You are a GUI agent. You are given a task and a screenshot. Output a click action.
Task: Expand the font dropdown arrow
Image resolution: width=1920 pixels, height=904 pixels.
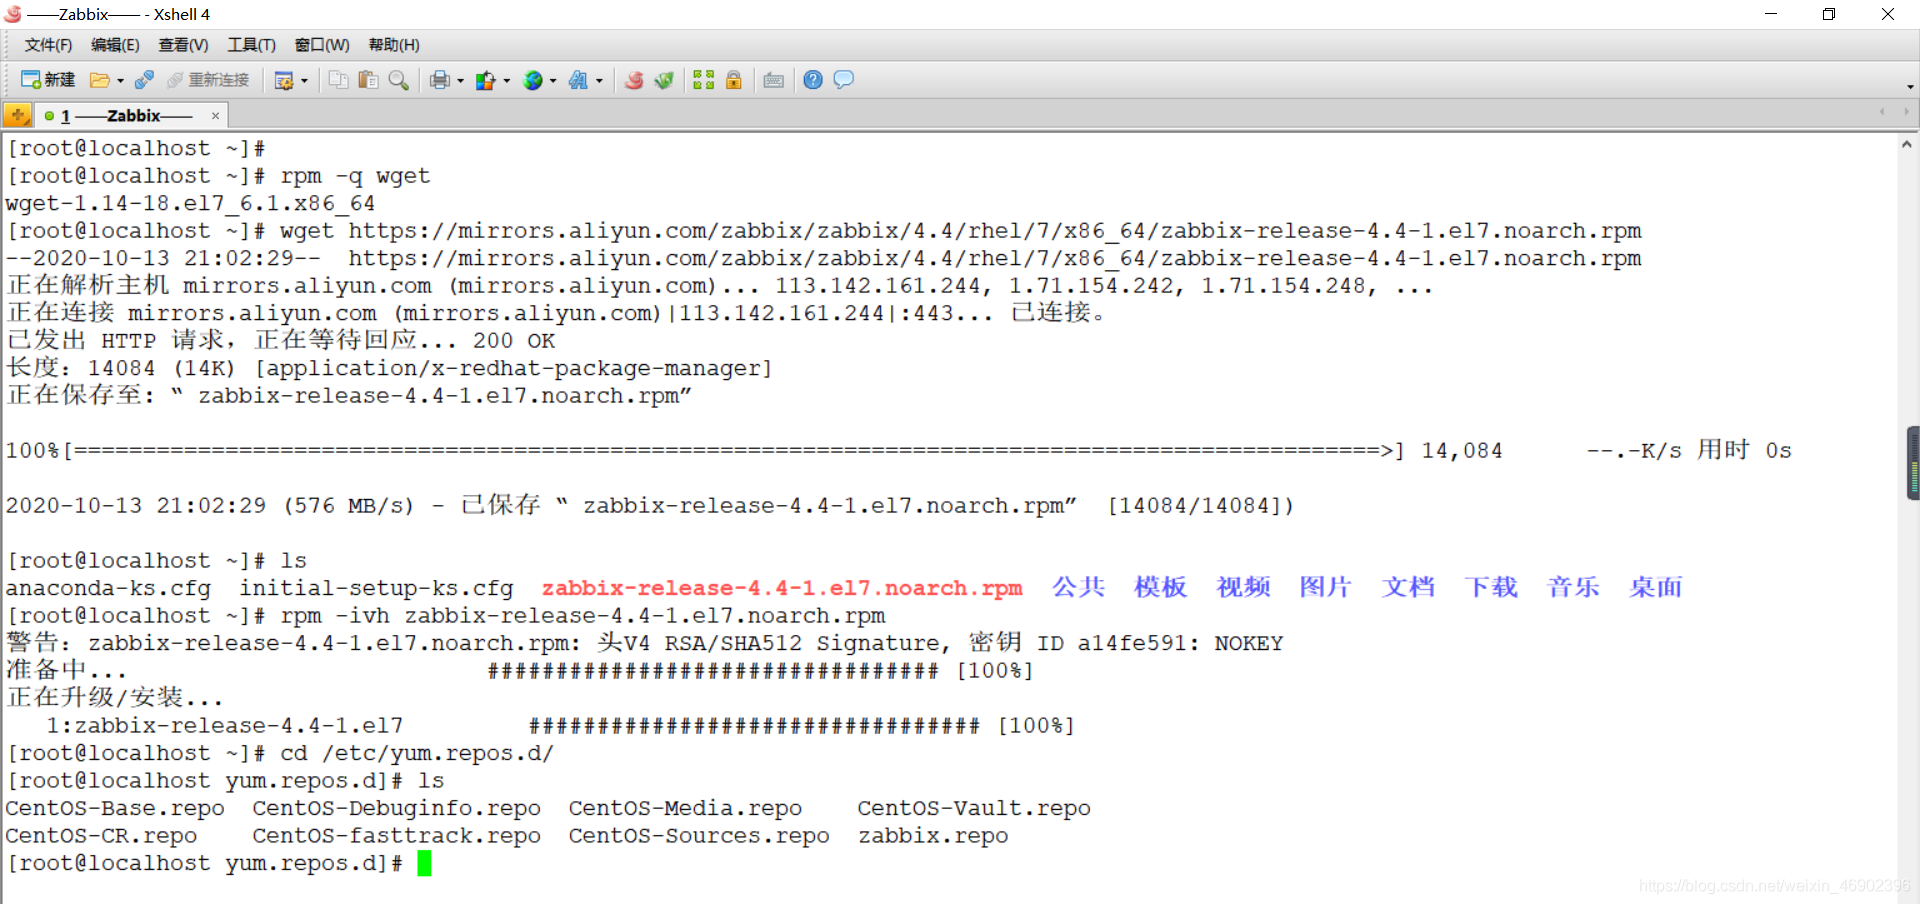pyautogui.click(x=599, y=81)
